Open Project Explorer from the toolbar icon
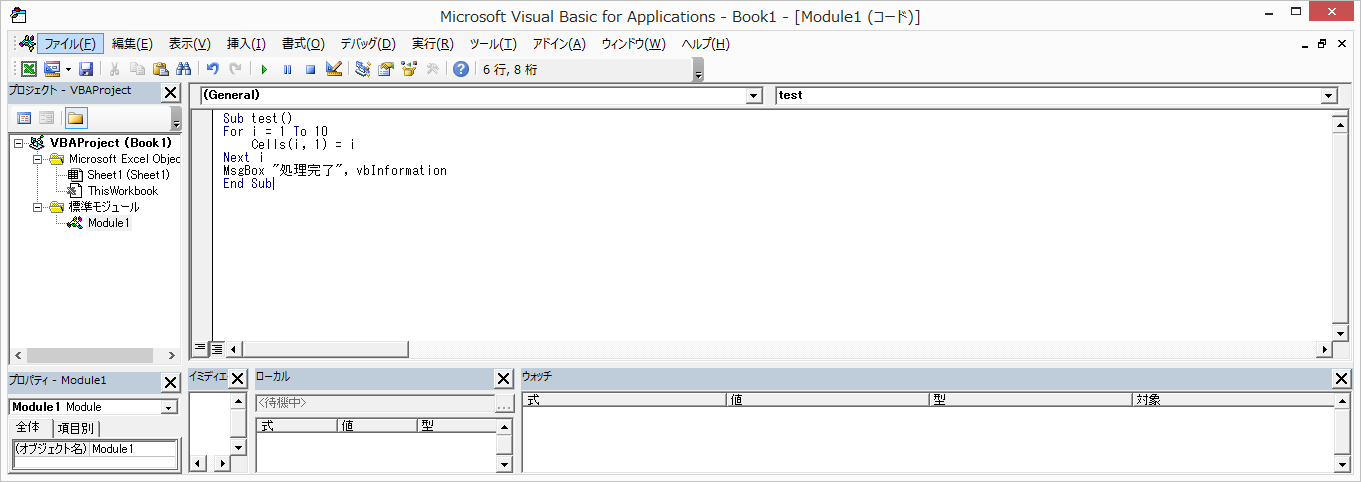Screen dimensions: 1361x482 click(x=362, y=69)
